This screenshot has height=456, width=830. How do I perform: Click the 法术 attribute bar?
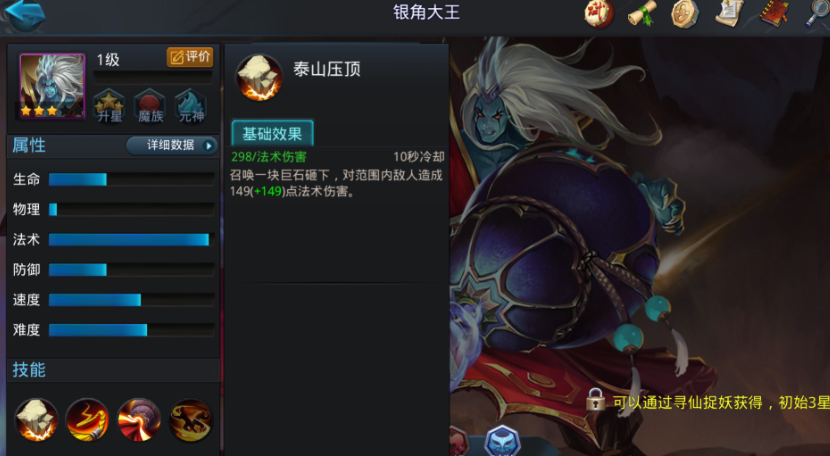pos(131,239)
